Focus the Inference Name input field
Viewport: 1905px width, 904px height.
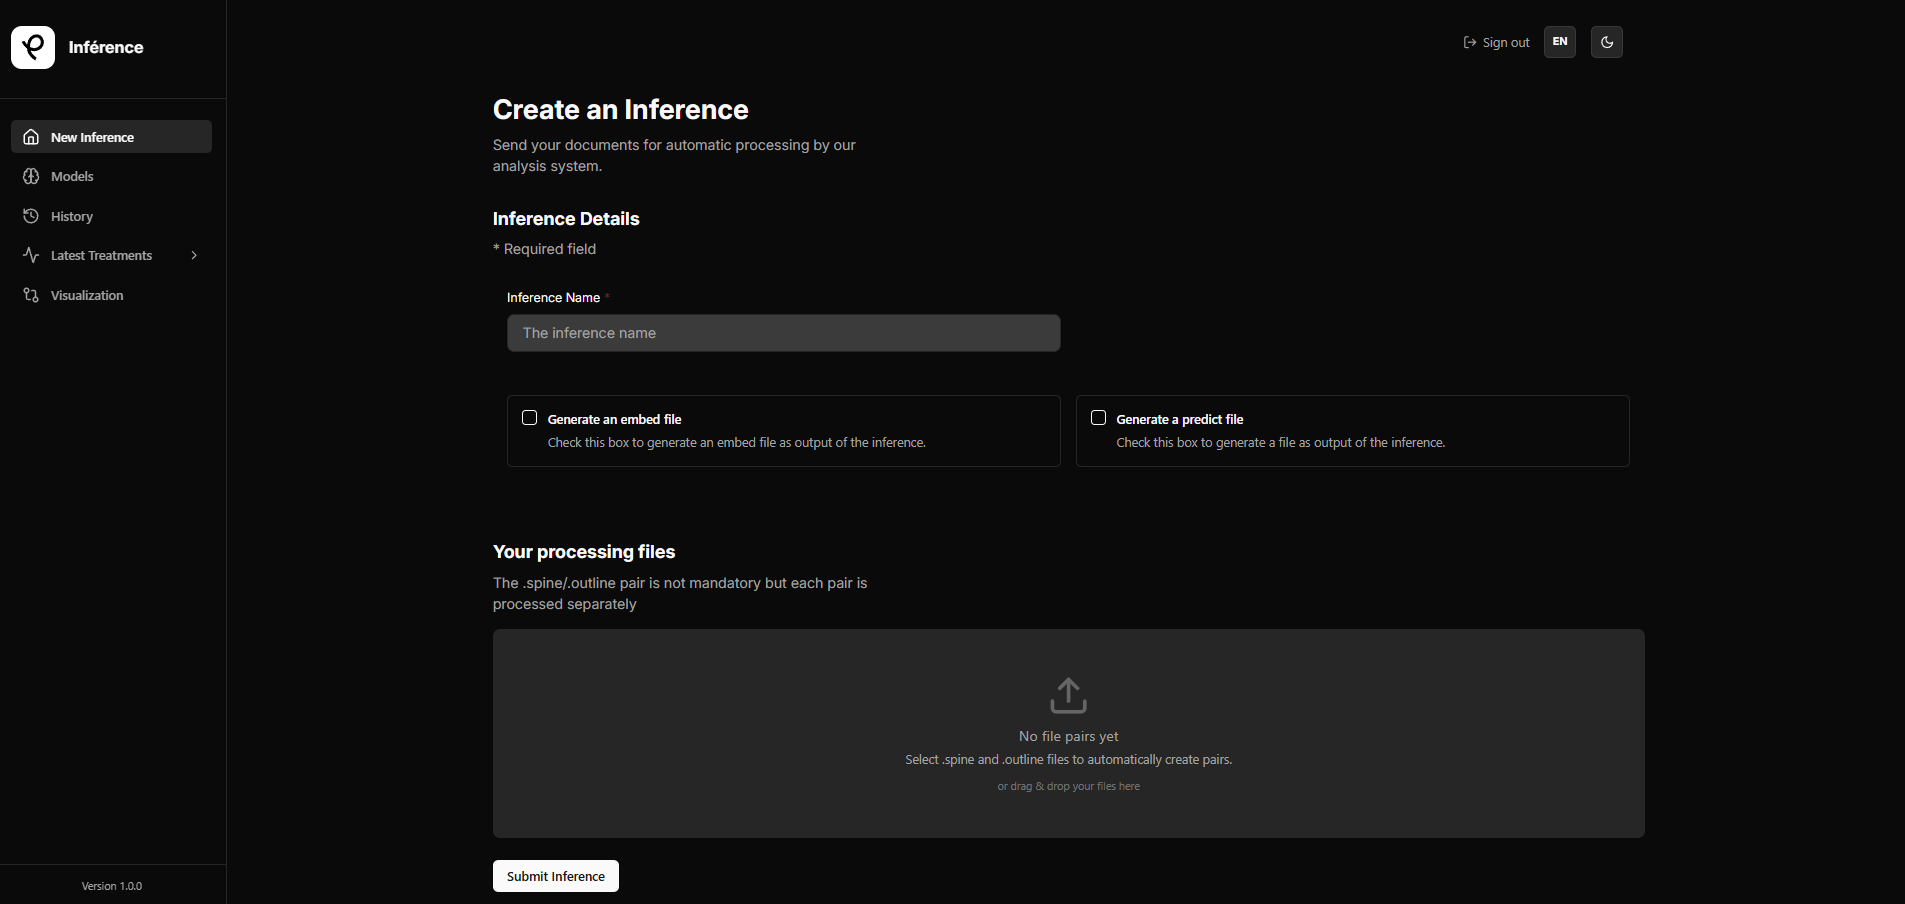[x=783, y=333]
